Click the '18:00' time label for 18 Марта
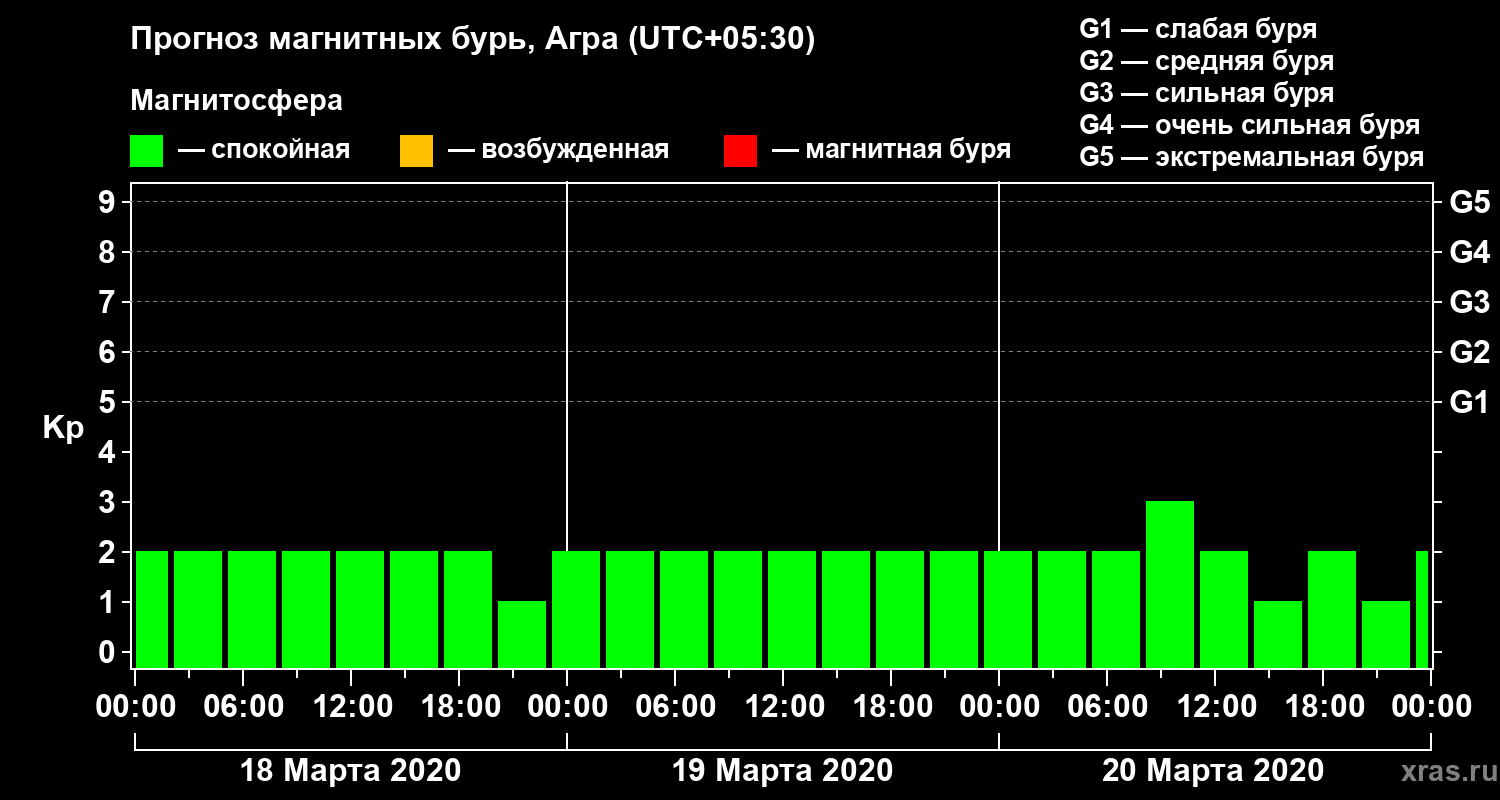 click(459, 707)
